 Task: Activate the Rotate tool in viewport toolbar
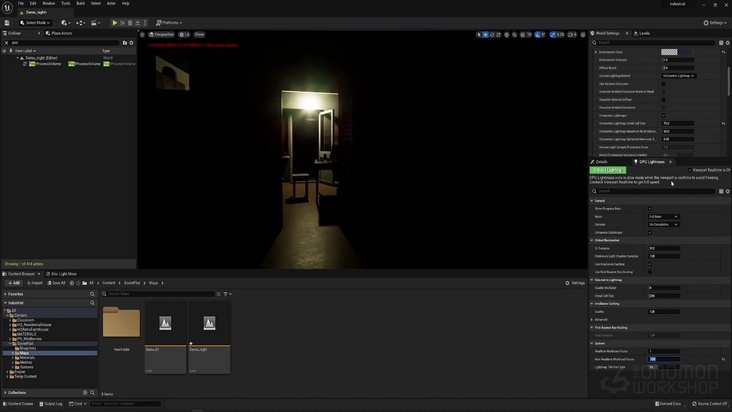pyautogui.click(x=492, y=35)
